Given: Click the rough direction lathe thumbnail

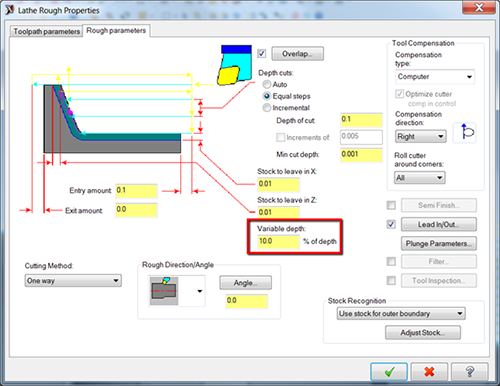Looking at the screenshot, I should pyautogui.click(x=164, y=290).
